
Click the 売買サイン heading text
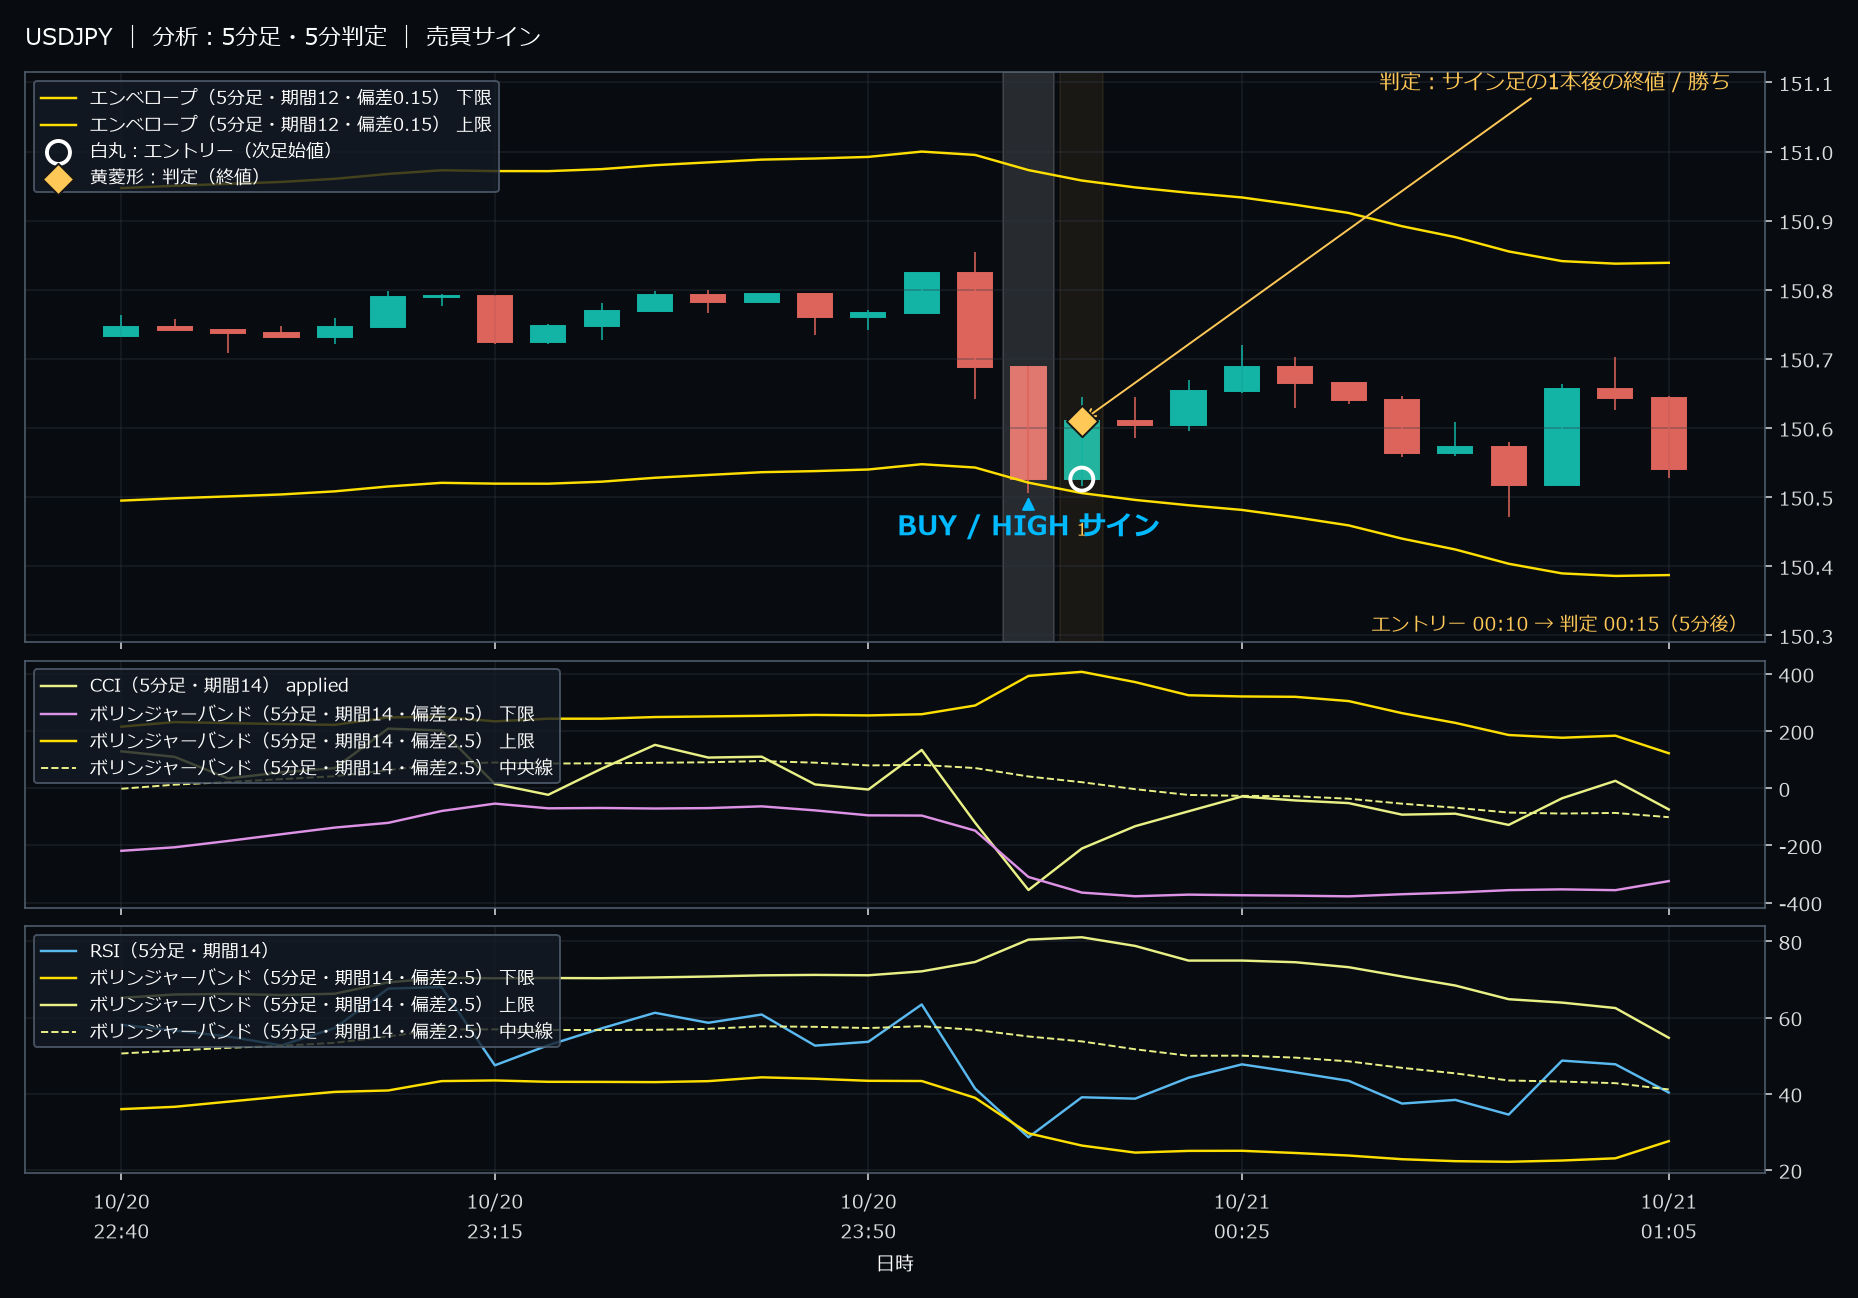pos(483,37)
